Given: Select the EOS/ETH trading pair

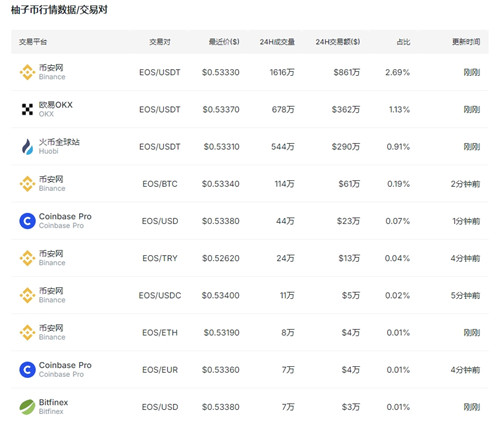Looking at the screenshot, I should pyautogui.click(x=160, y=333).
